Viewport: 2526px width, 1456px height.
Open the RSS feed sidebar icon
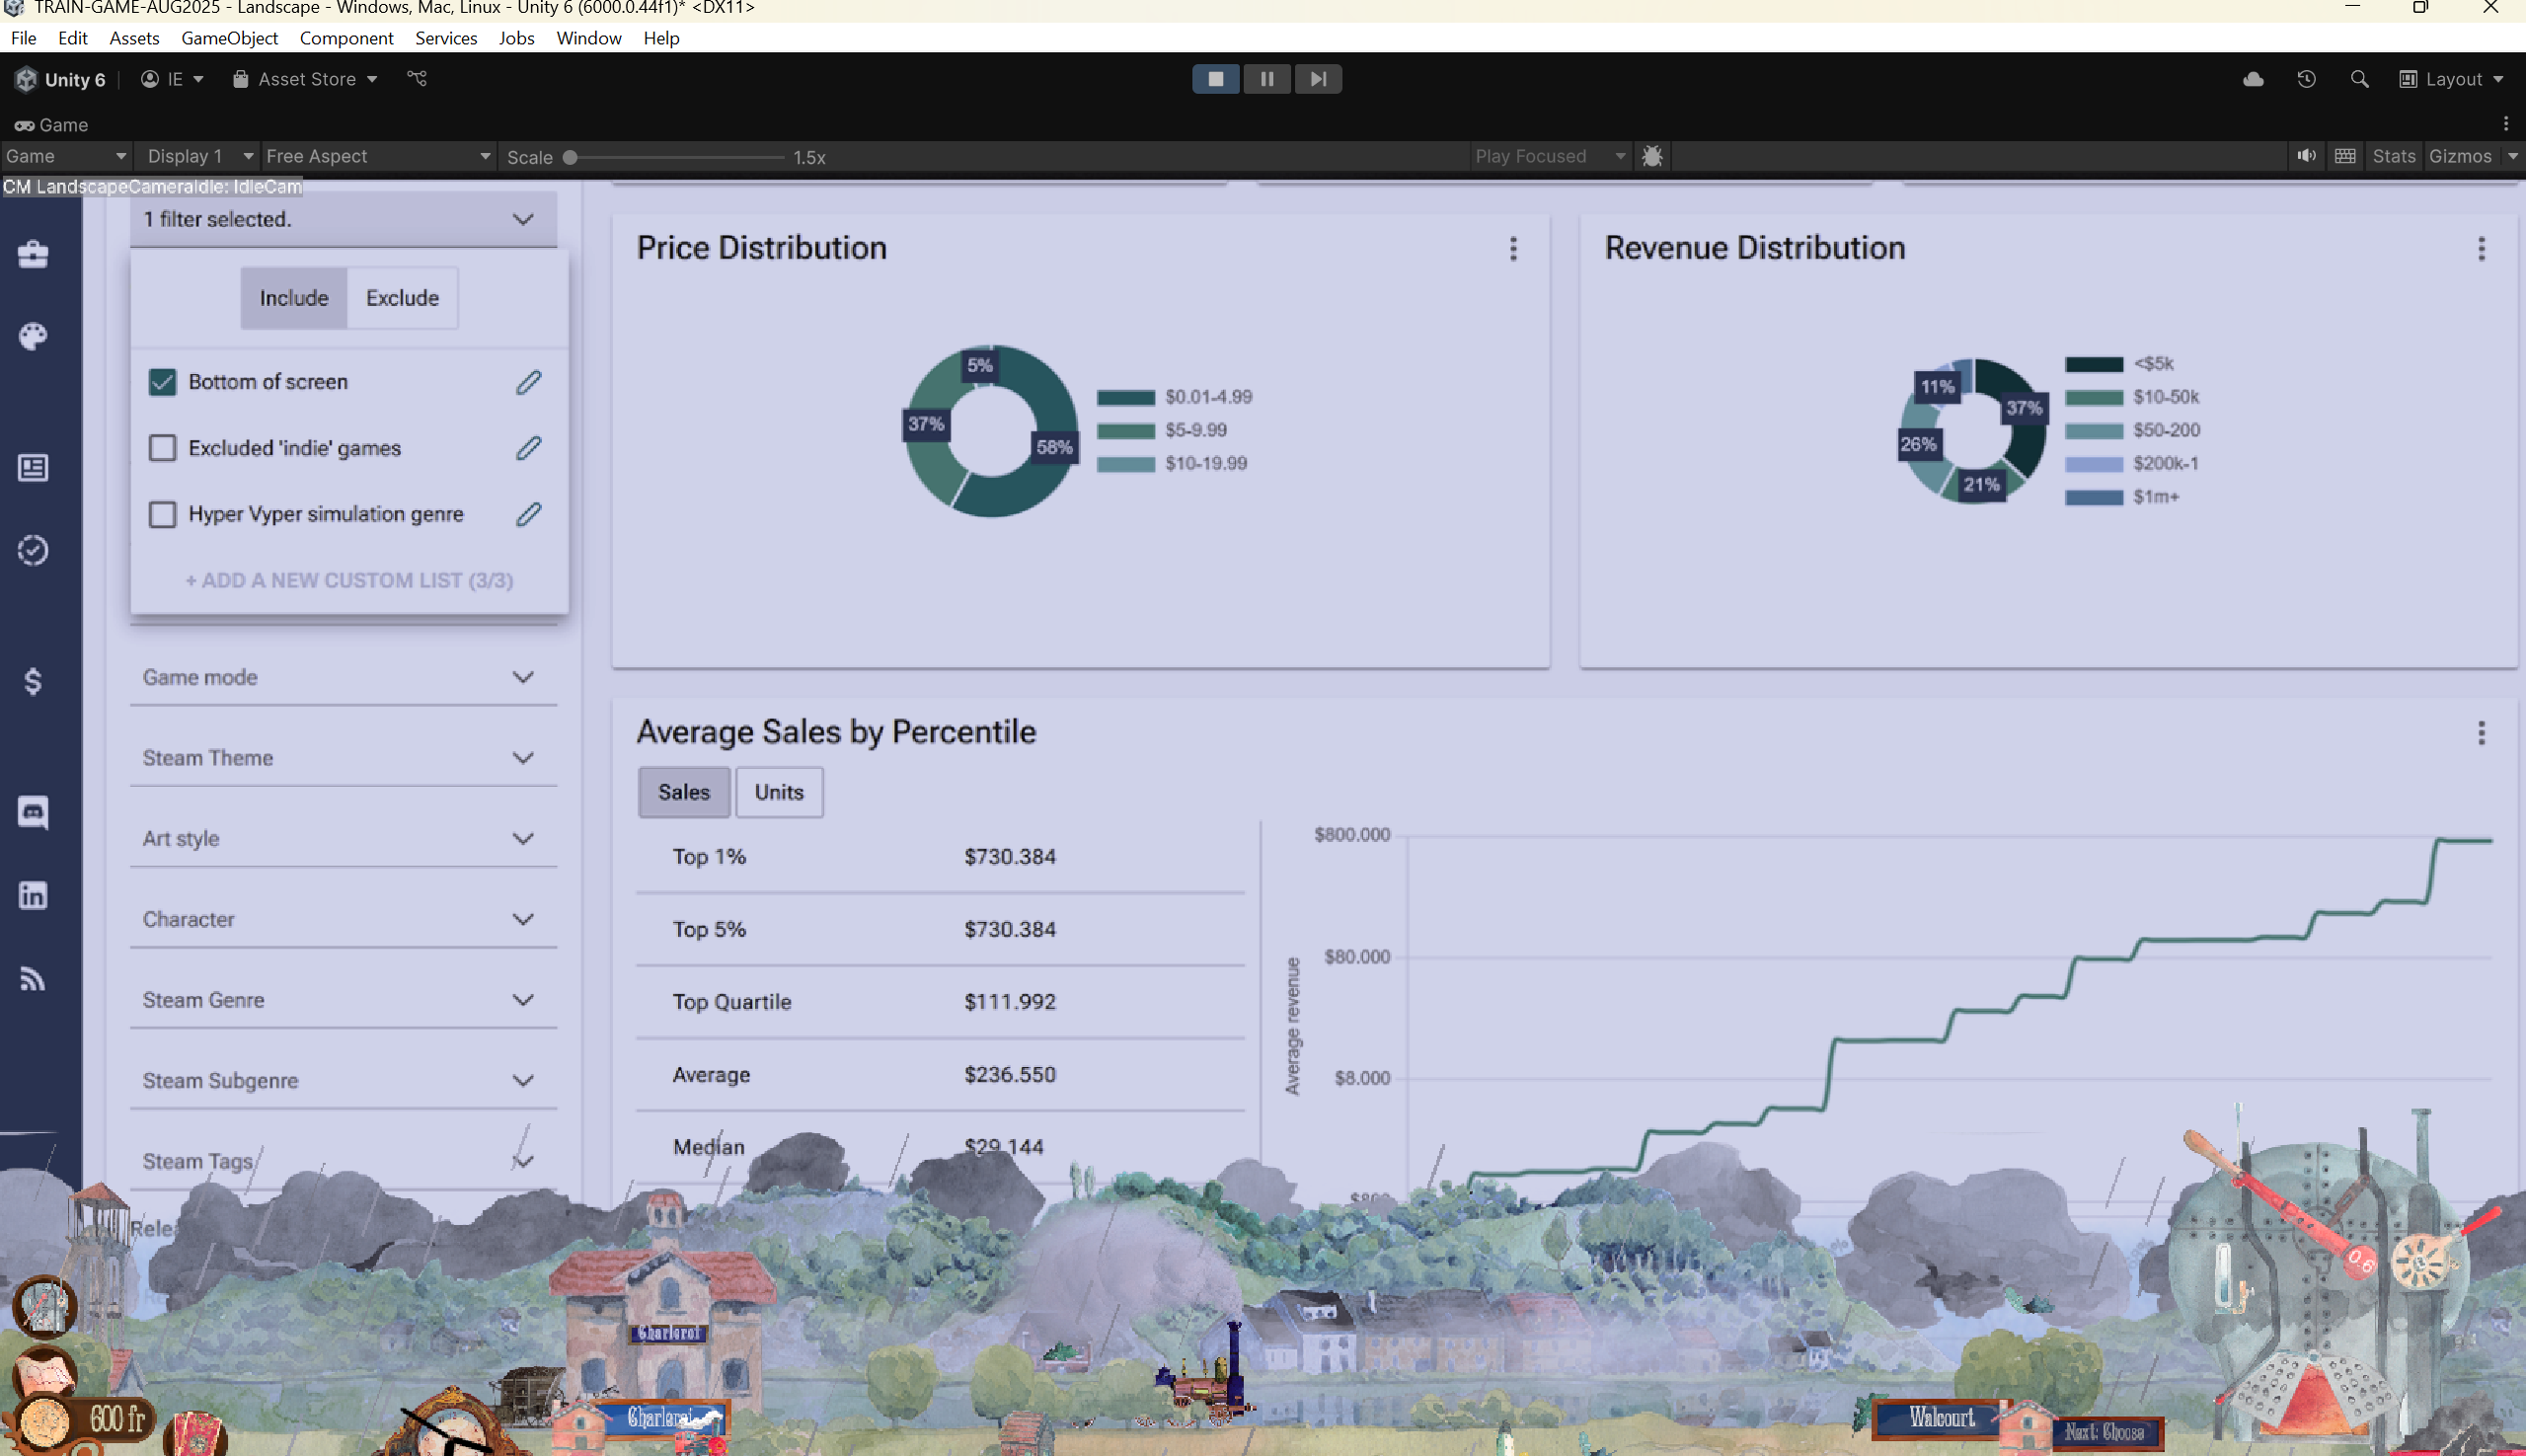[33, 977]
